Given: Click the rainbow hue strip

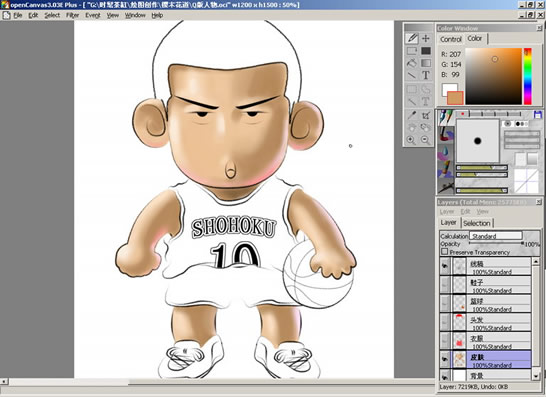Looking at the screenshot, I should pos(528,76).
